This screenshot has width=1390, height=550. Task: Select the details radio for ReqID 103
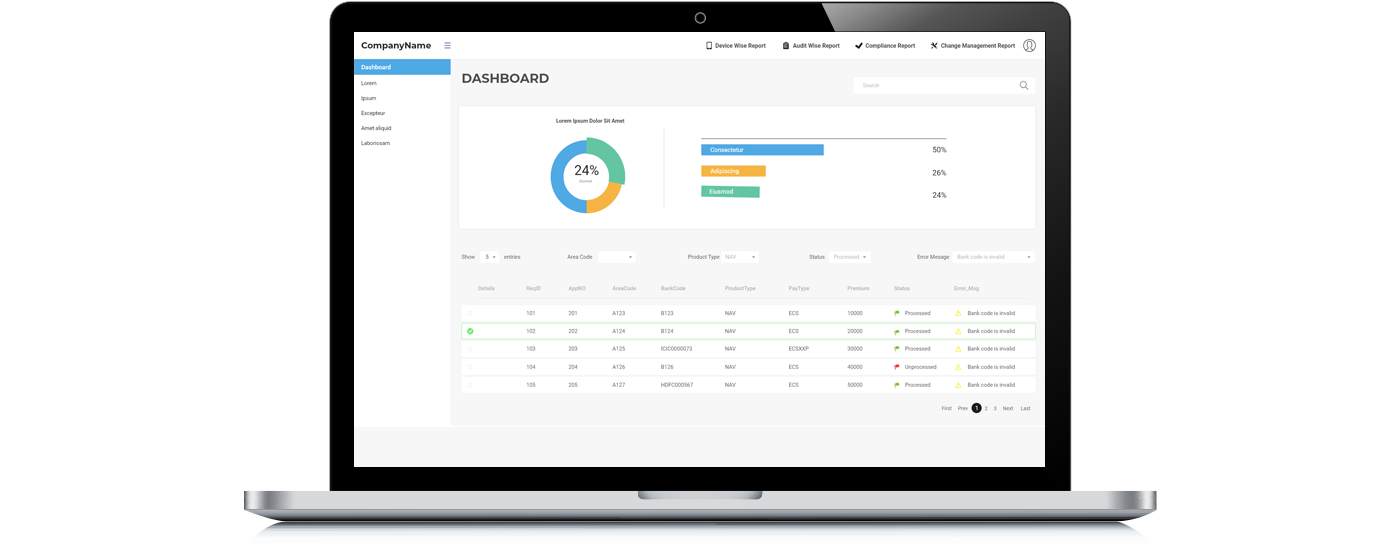coord(470,349)
